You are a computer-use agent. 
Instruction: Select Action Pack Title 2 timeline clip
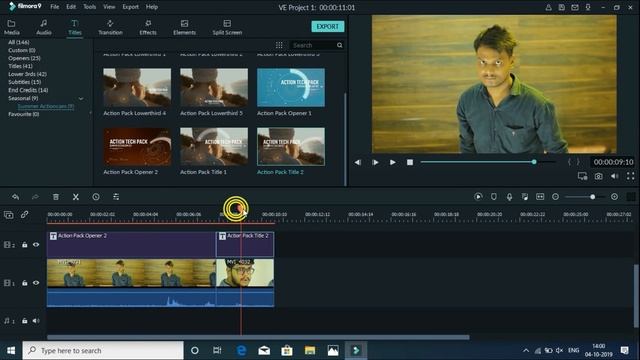point(245,244)
